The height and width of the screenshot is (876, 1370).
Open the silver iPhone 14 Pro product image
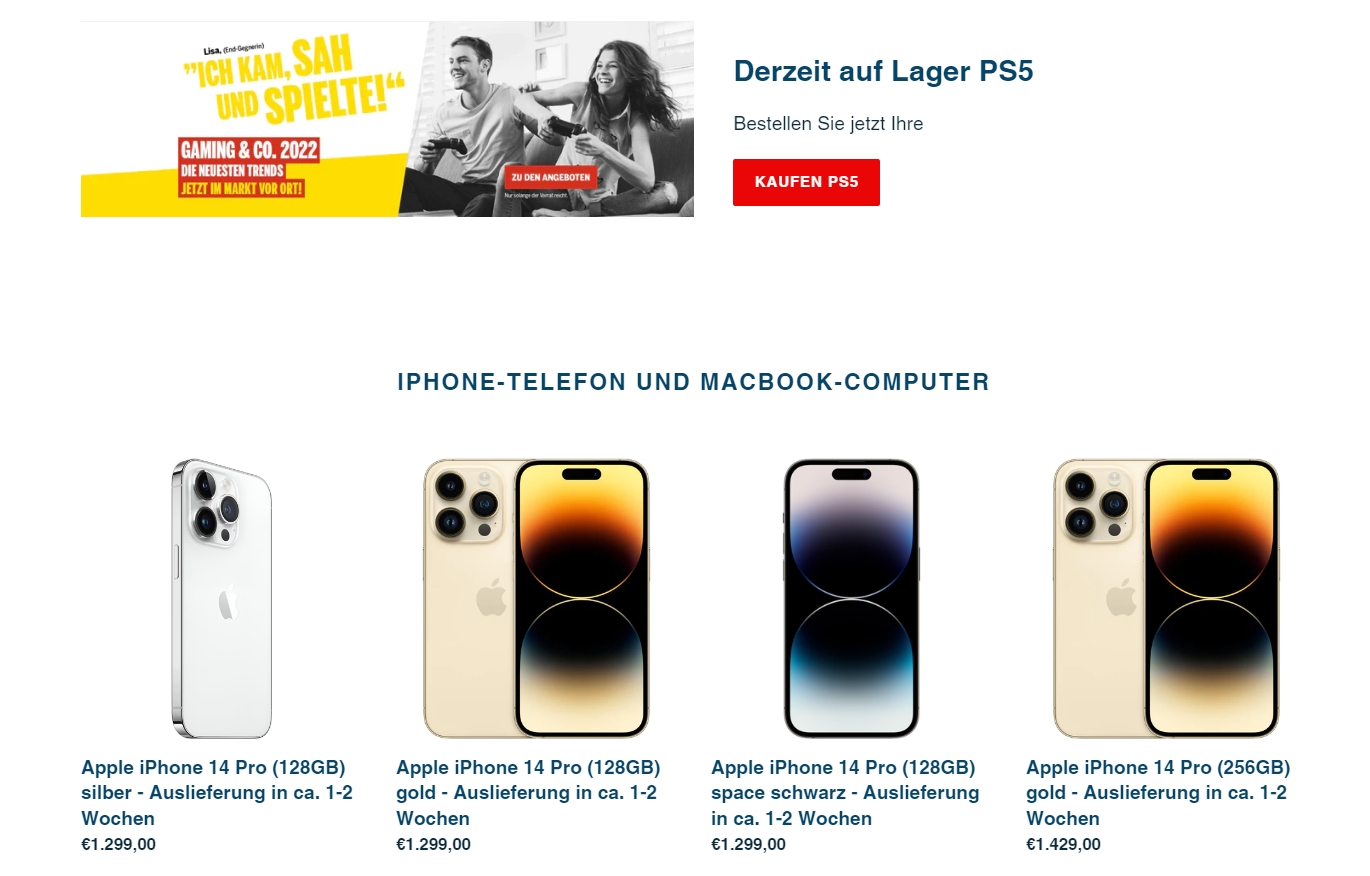pos(221,598)
